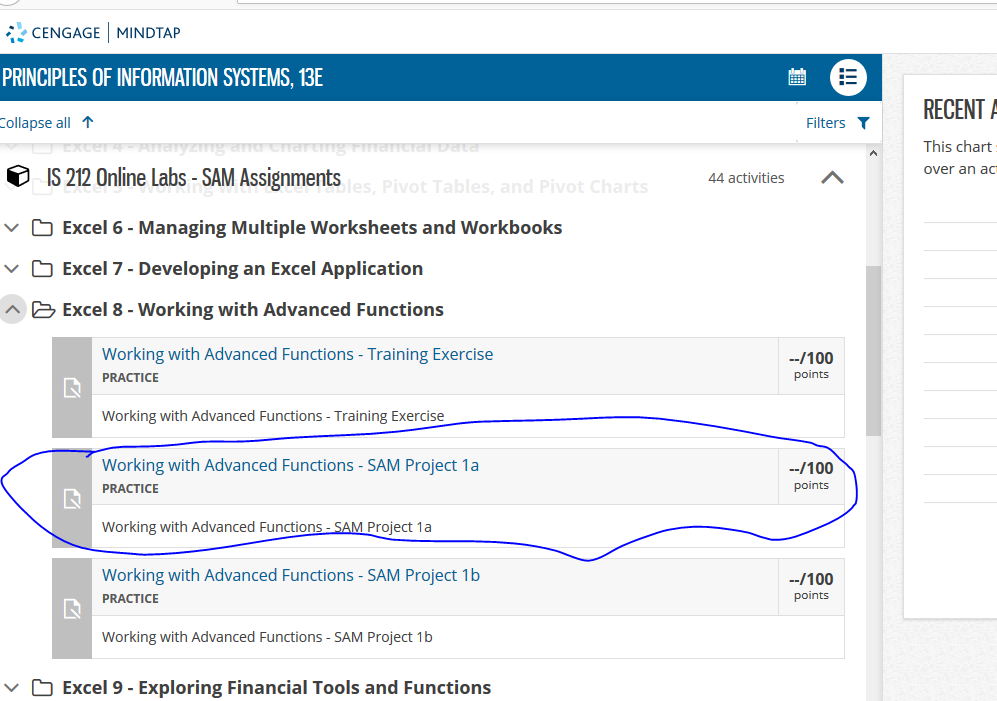
Task: Click the Excel 6 folder icon
Action: (42, 228)
